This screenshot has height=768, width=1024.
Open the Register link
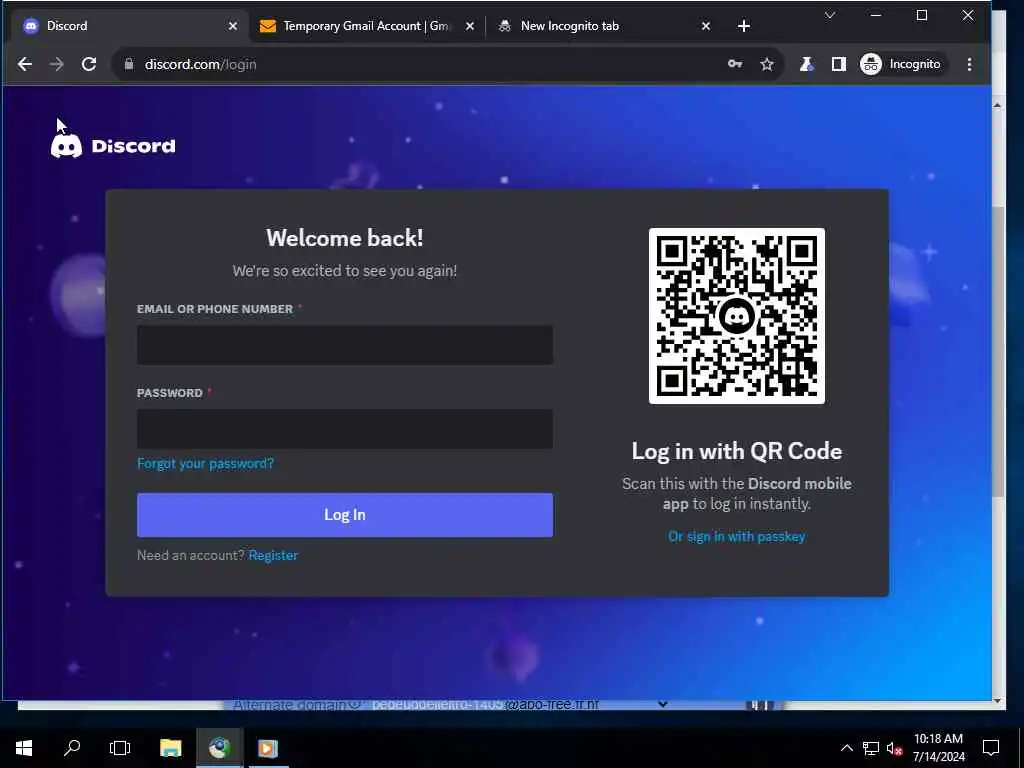click(x=273, y=555)
